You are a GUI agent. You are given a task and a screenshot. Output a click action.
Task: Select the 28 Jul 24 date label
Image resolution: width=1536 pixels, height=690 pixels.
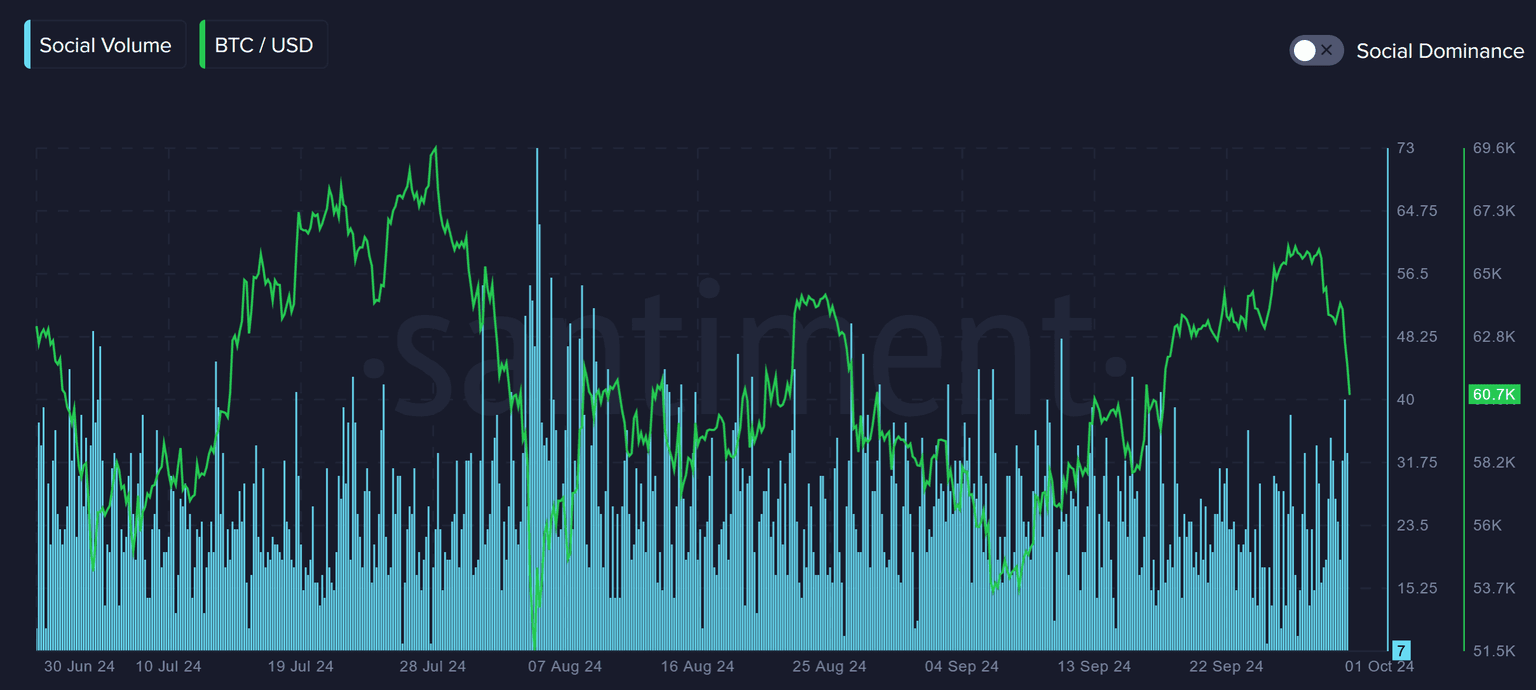[431, 666]
